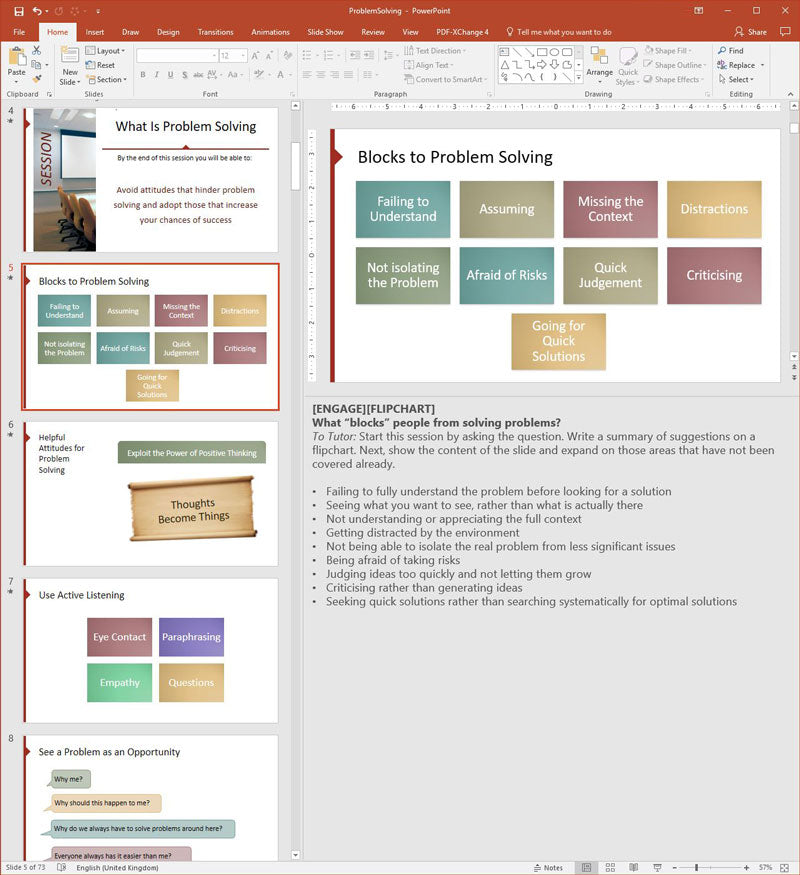Switch to the Transitions tab
Image resolution: width=800 pixels, height=875 pixels.
[215, 32]
